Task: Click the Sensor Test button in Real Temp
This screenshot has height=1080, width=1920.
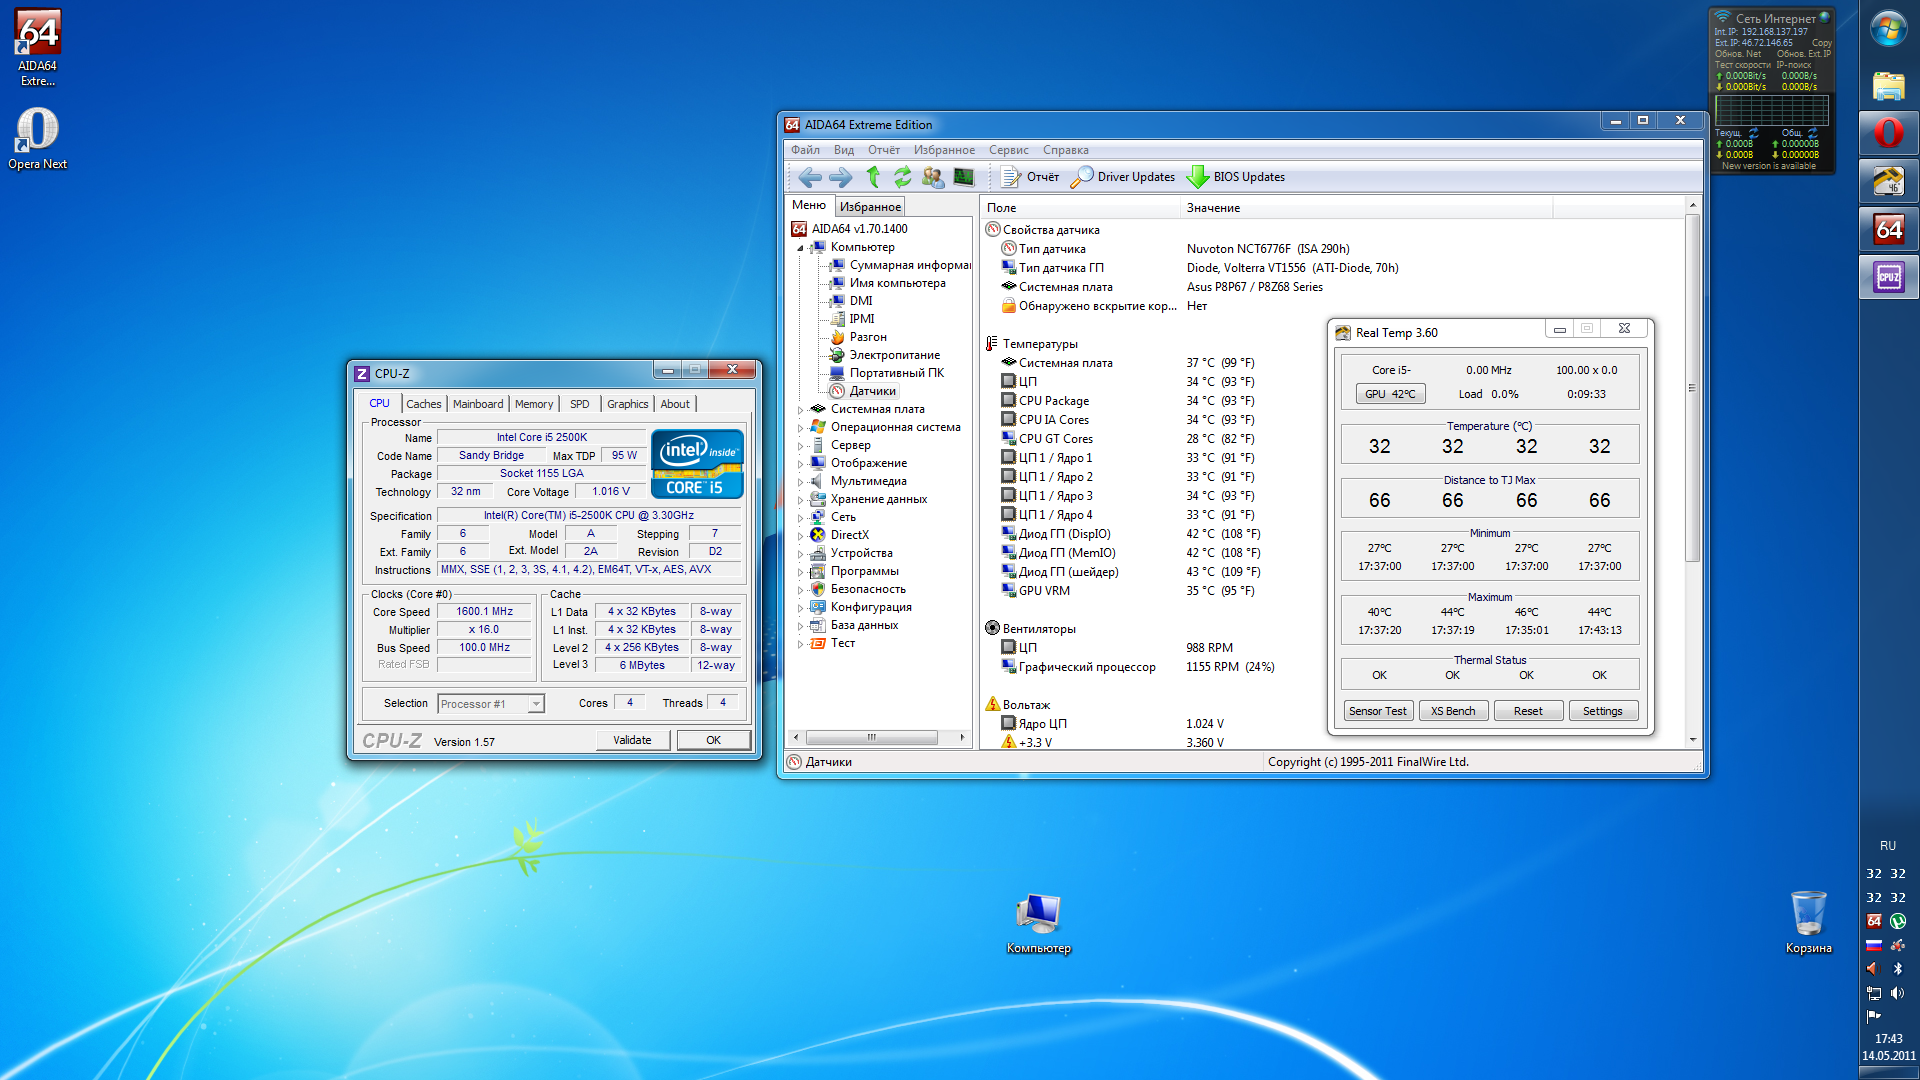Action: click(x=1377, y=711)
